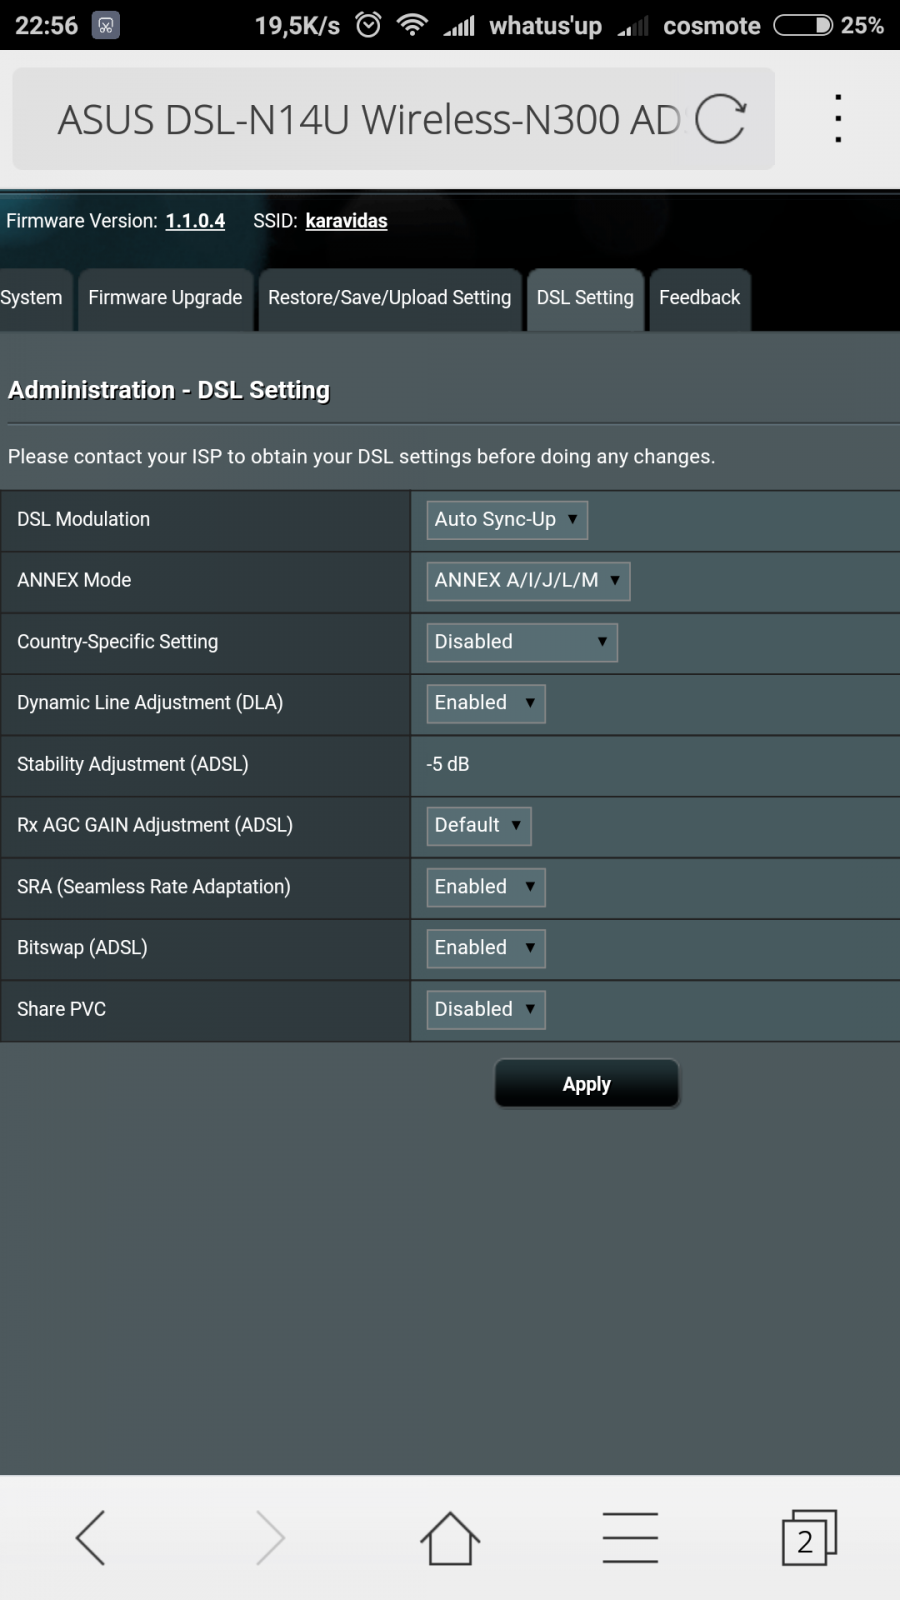This screenshot has height=1600, width=900.
Task: Click the ISP contact notice text
Action: (x=361, y=457)
